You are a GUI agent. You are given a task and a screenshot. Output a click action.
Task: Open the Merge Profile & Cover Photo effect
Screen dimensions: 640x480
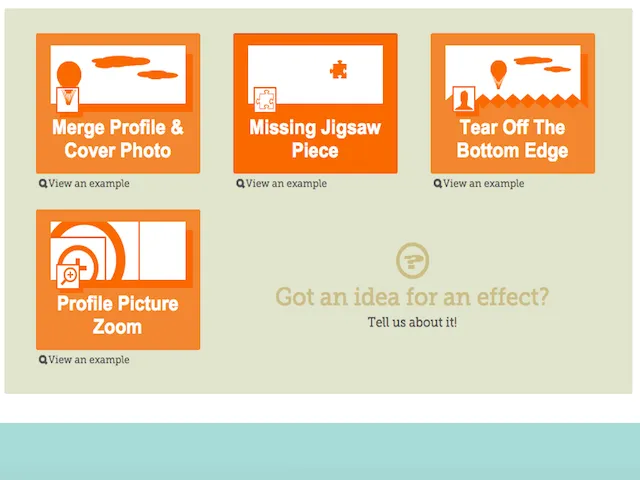tap(118, 139)
